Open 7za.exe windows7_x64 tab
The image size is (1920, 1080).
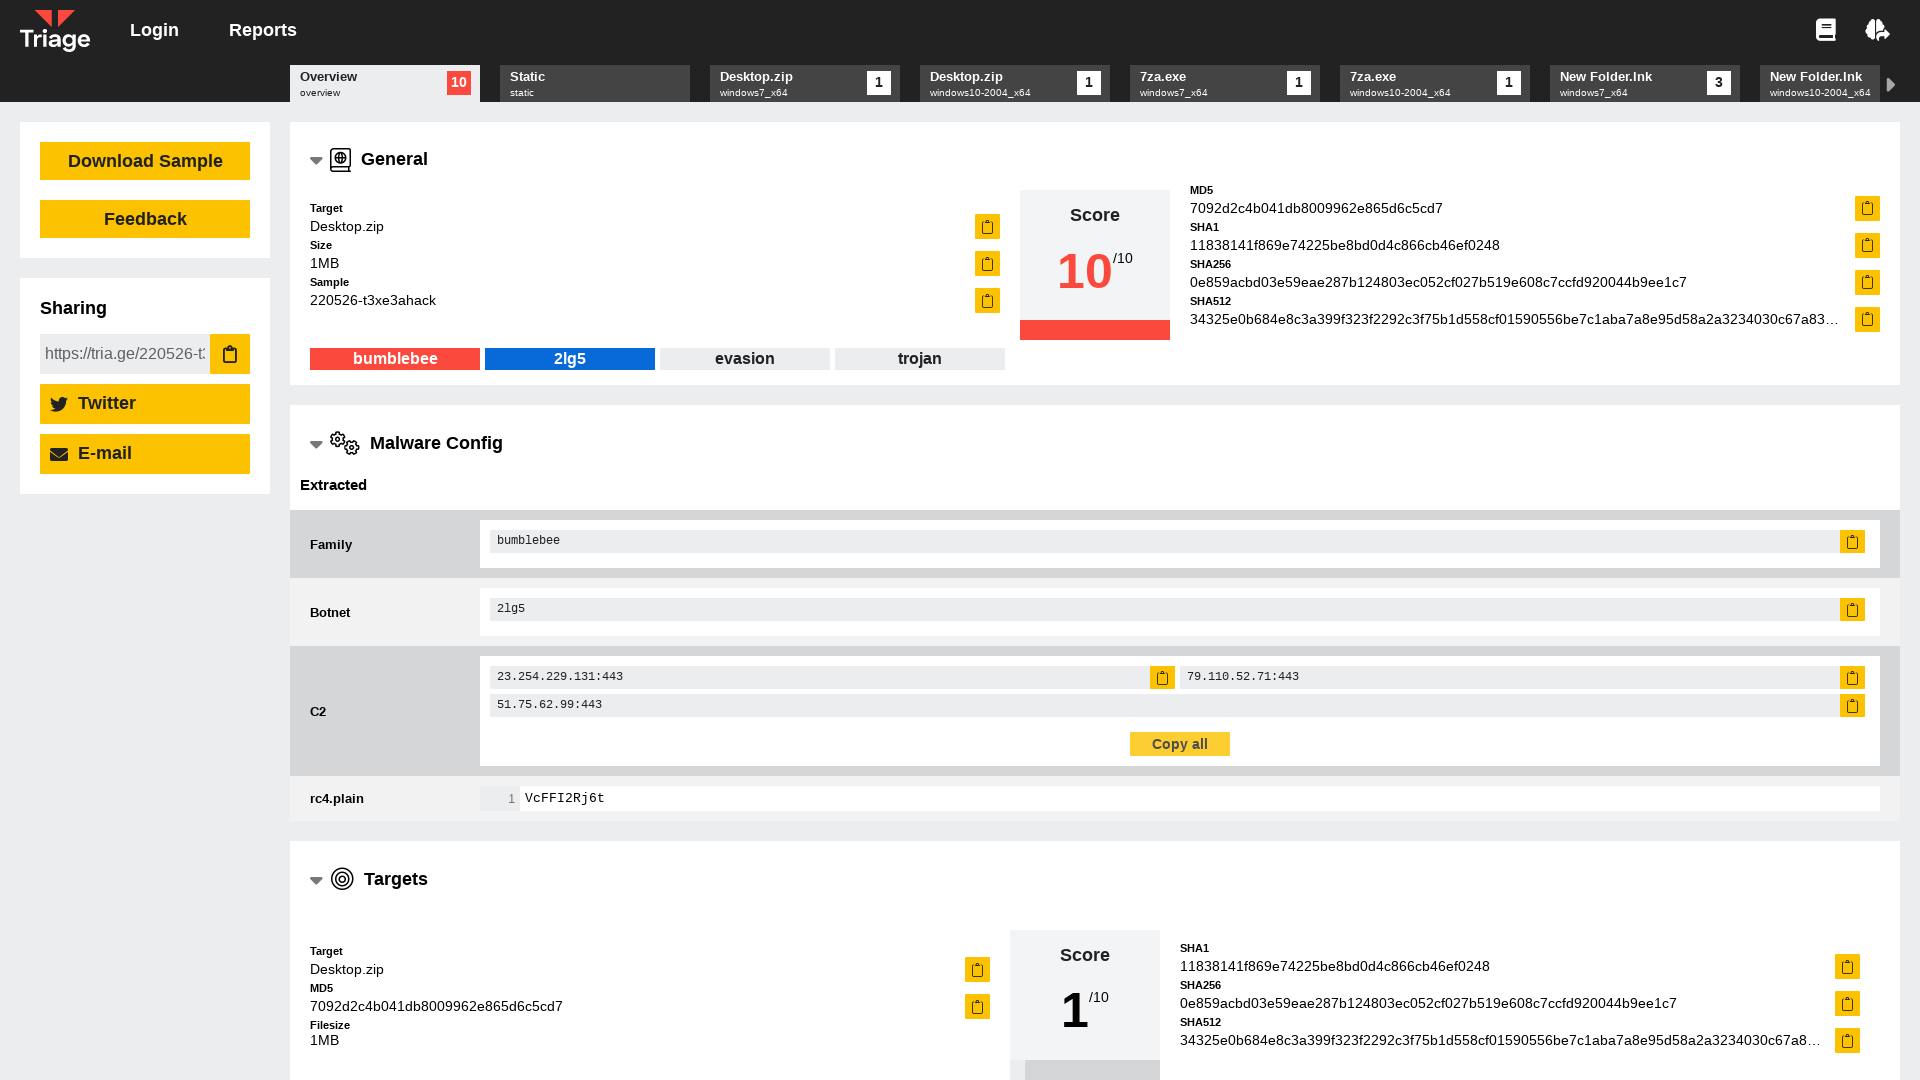tap(1225, 84)
